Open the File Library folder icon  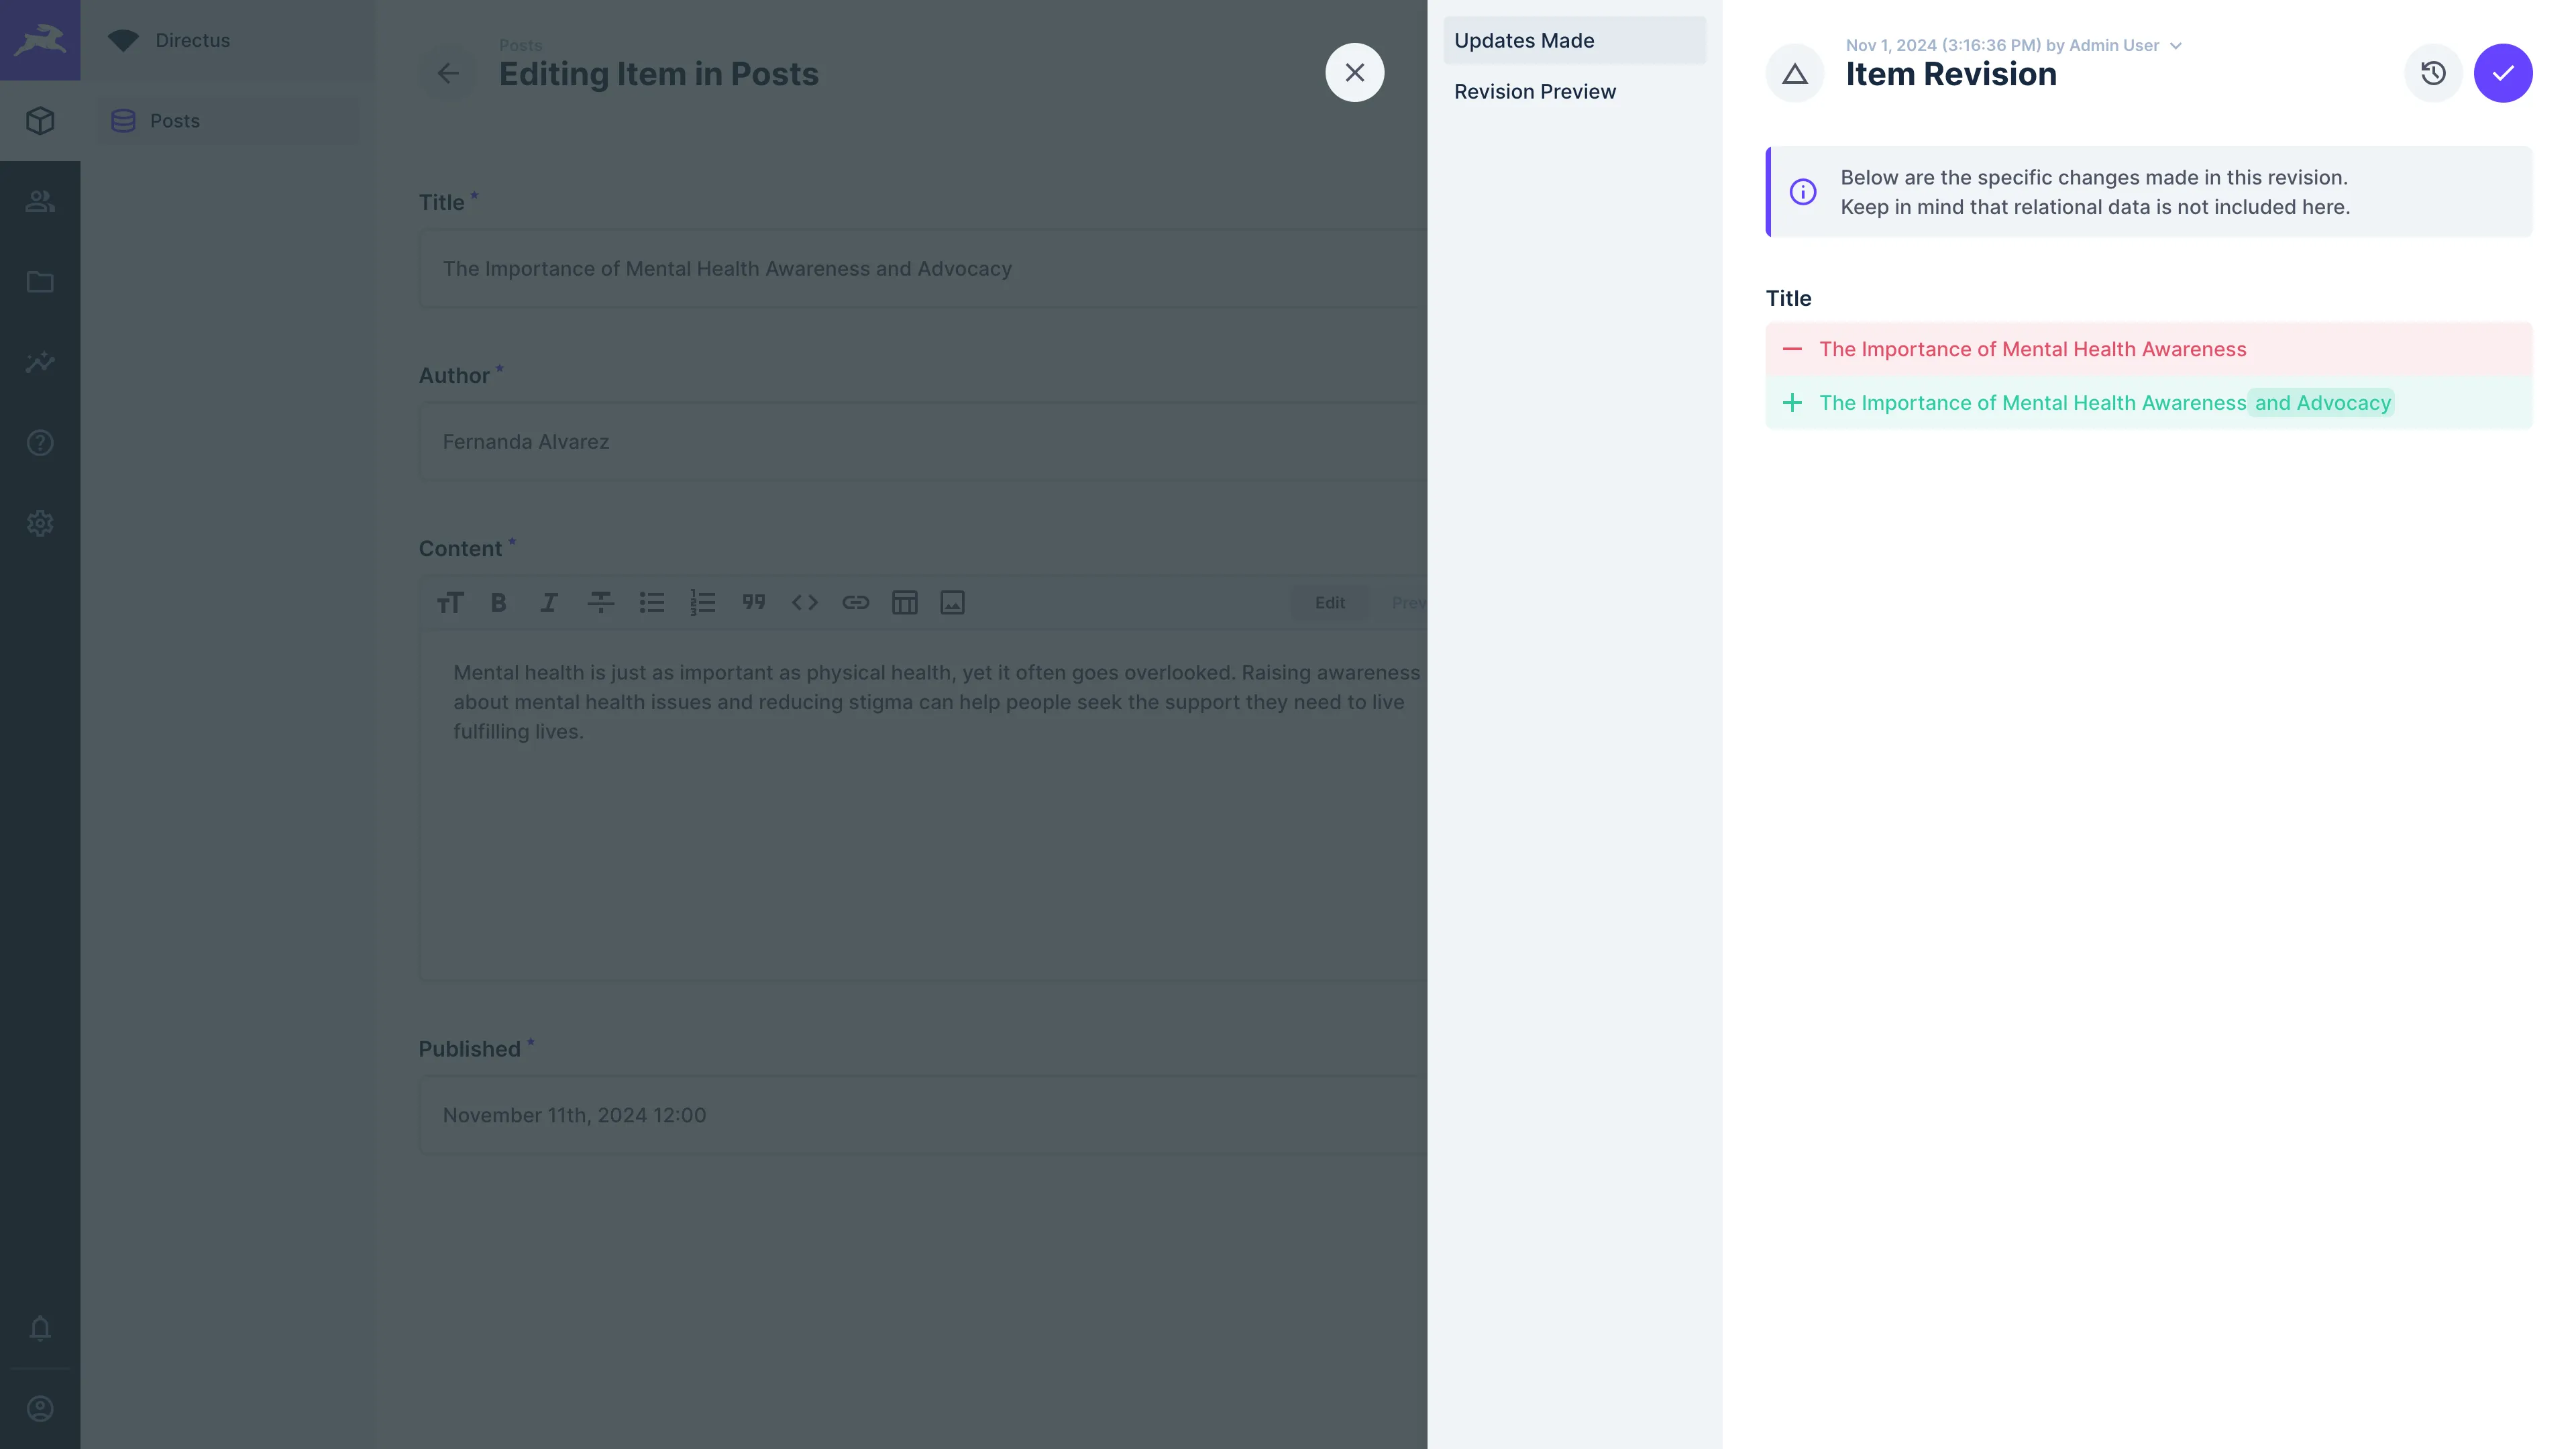(x=40, y=282)
